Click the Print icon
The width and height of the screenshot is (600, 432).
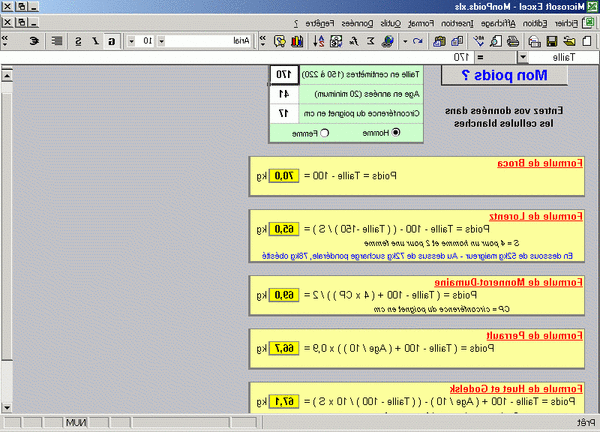click(513, 41)
